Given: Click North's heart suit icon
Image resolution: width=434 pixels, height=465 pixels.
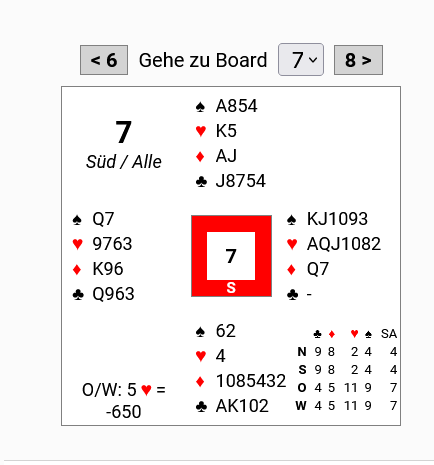Looking at the screenshot, I should (x=201, y=131).
